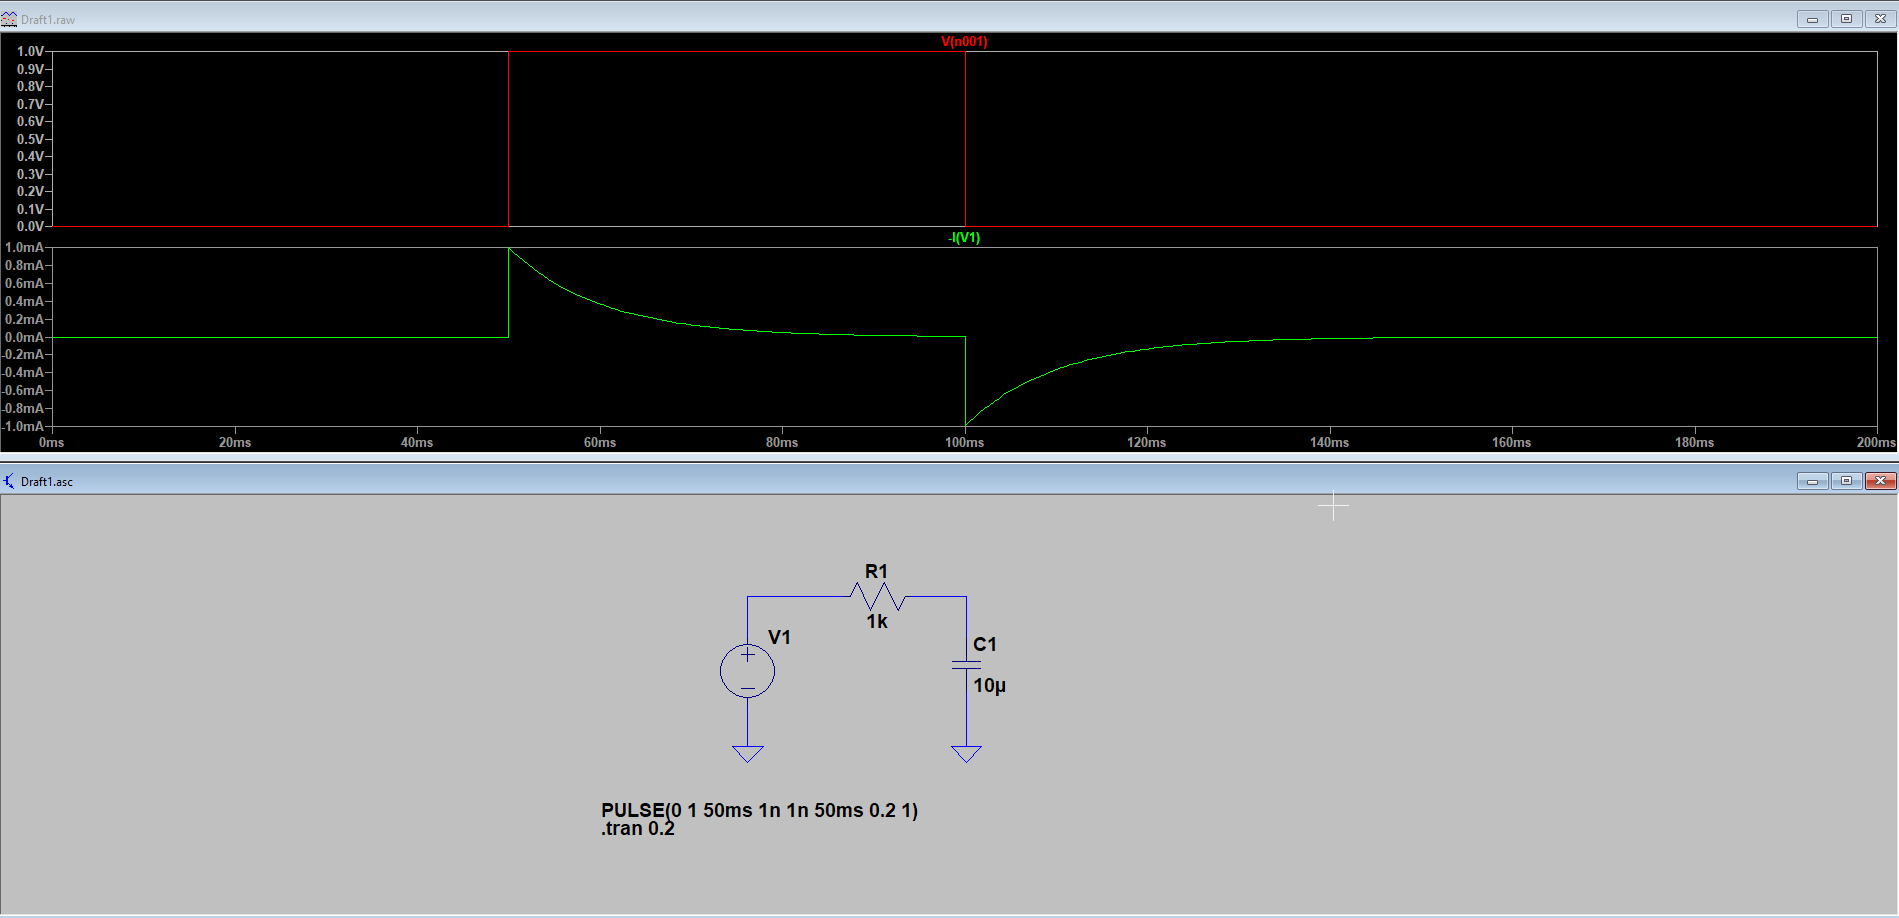Viewport: 1899px width, 918px height.
Task: Click the 0.5V voltage axis label
Action: point(30,139)
